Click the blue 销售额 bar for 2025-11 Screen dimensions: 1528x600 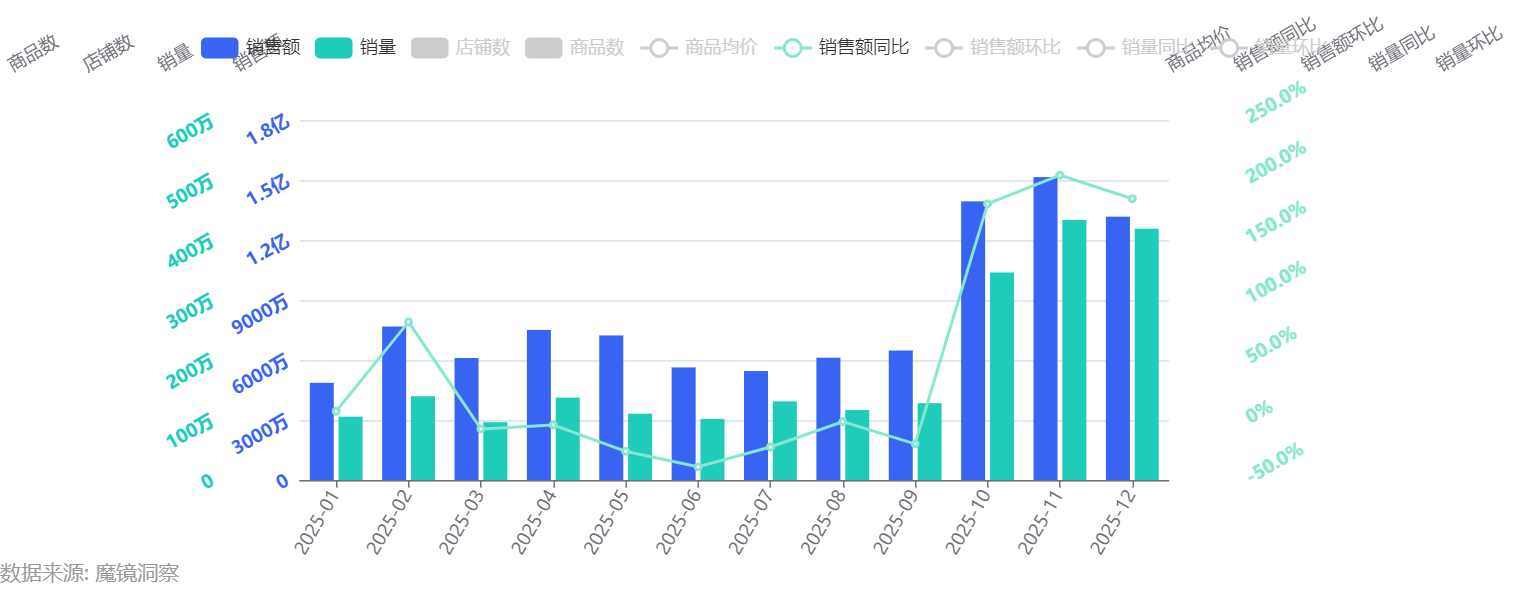click(1045, 328)
